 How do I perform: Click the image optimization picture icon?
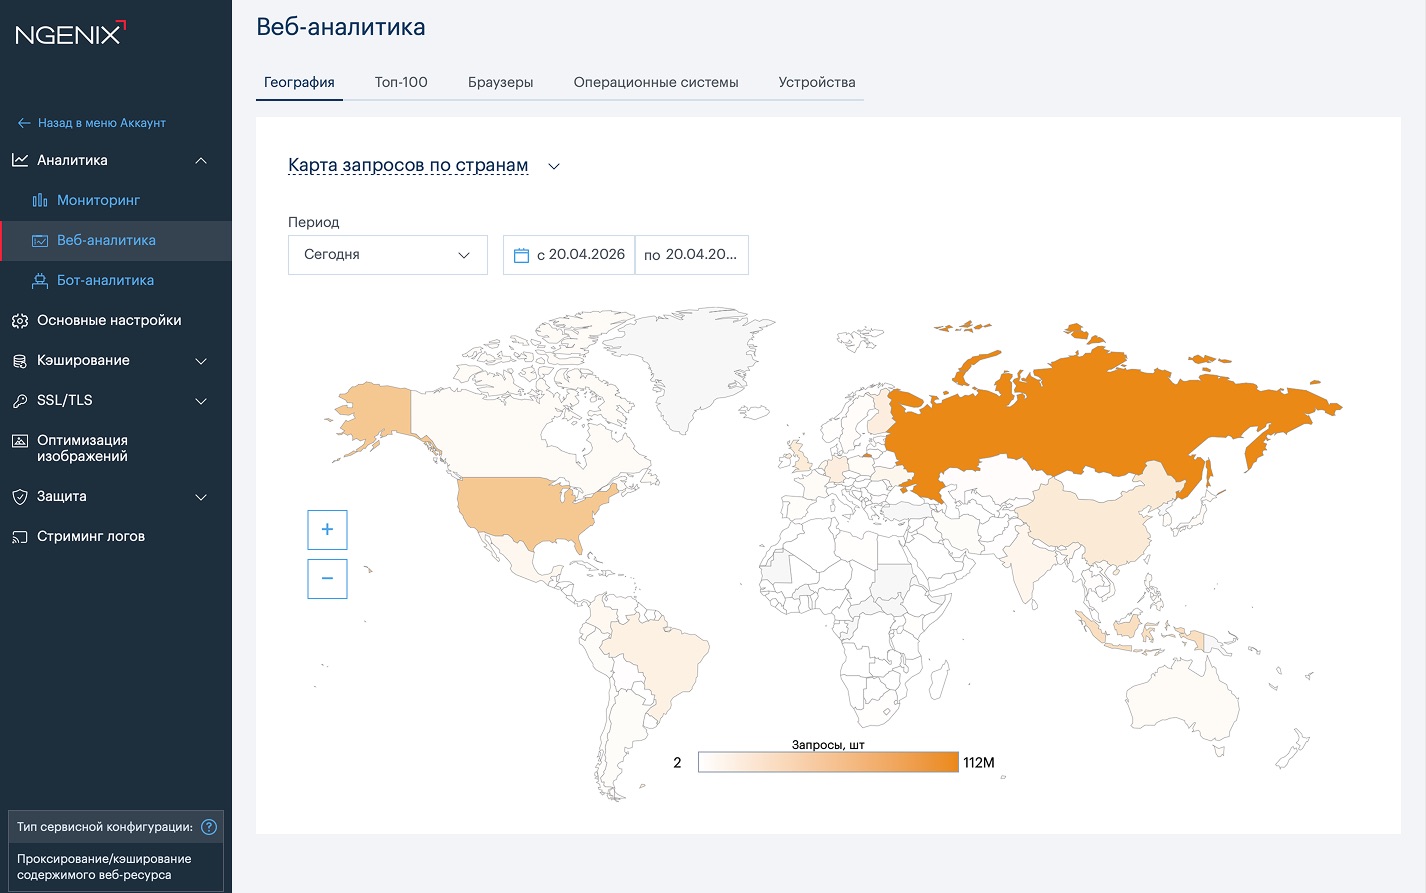(x=20, y=441)
